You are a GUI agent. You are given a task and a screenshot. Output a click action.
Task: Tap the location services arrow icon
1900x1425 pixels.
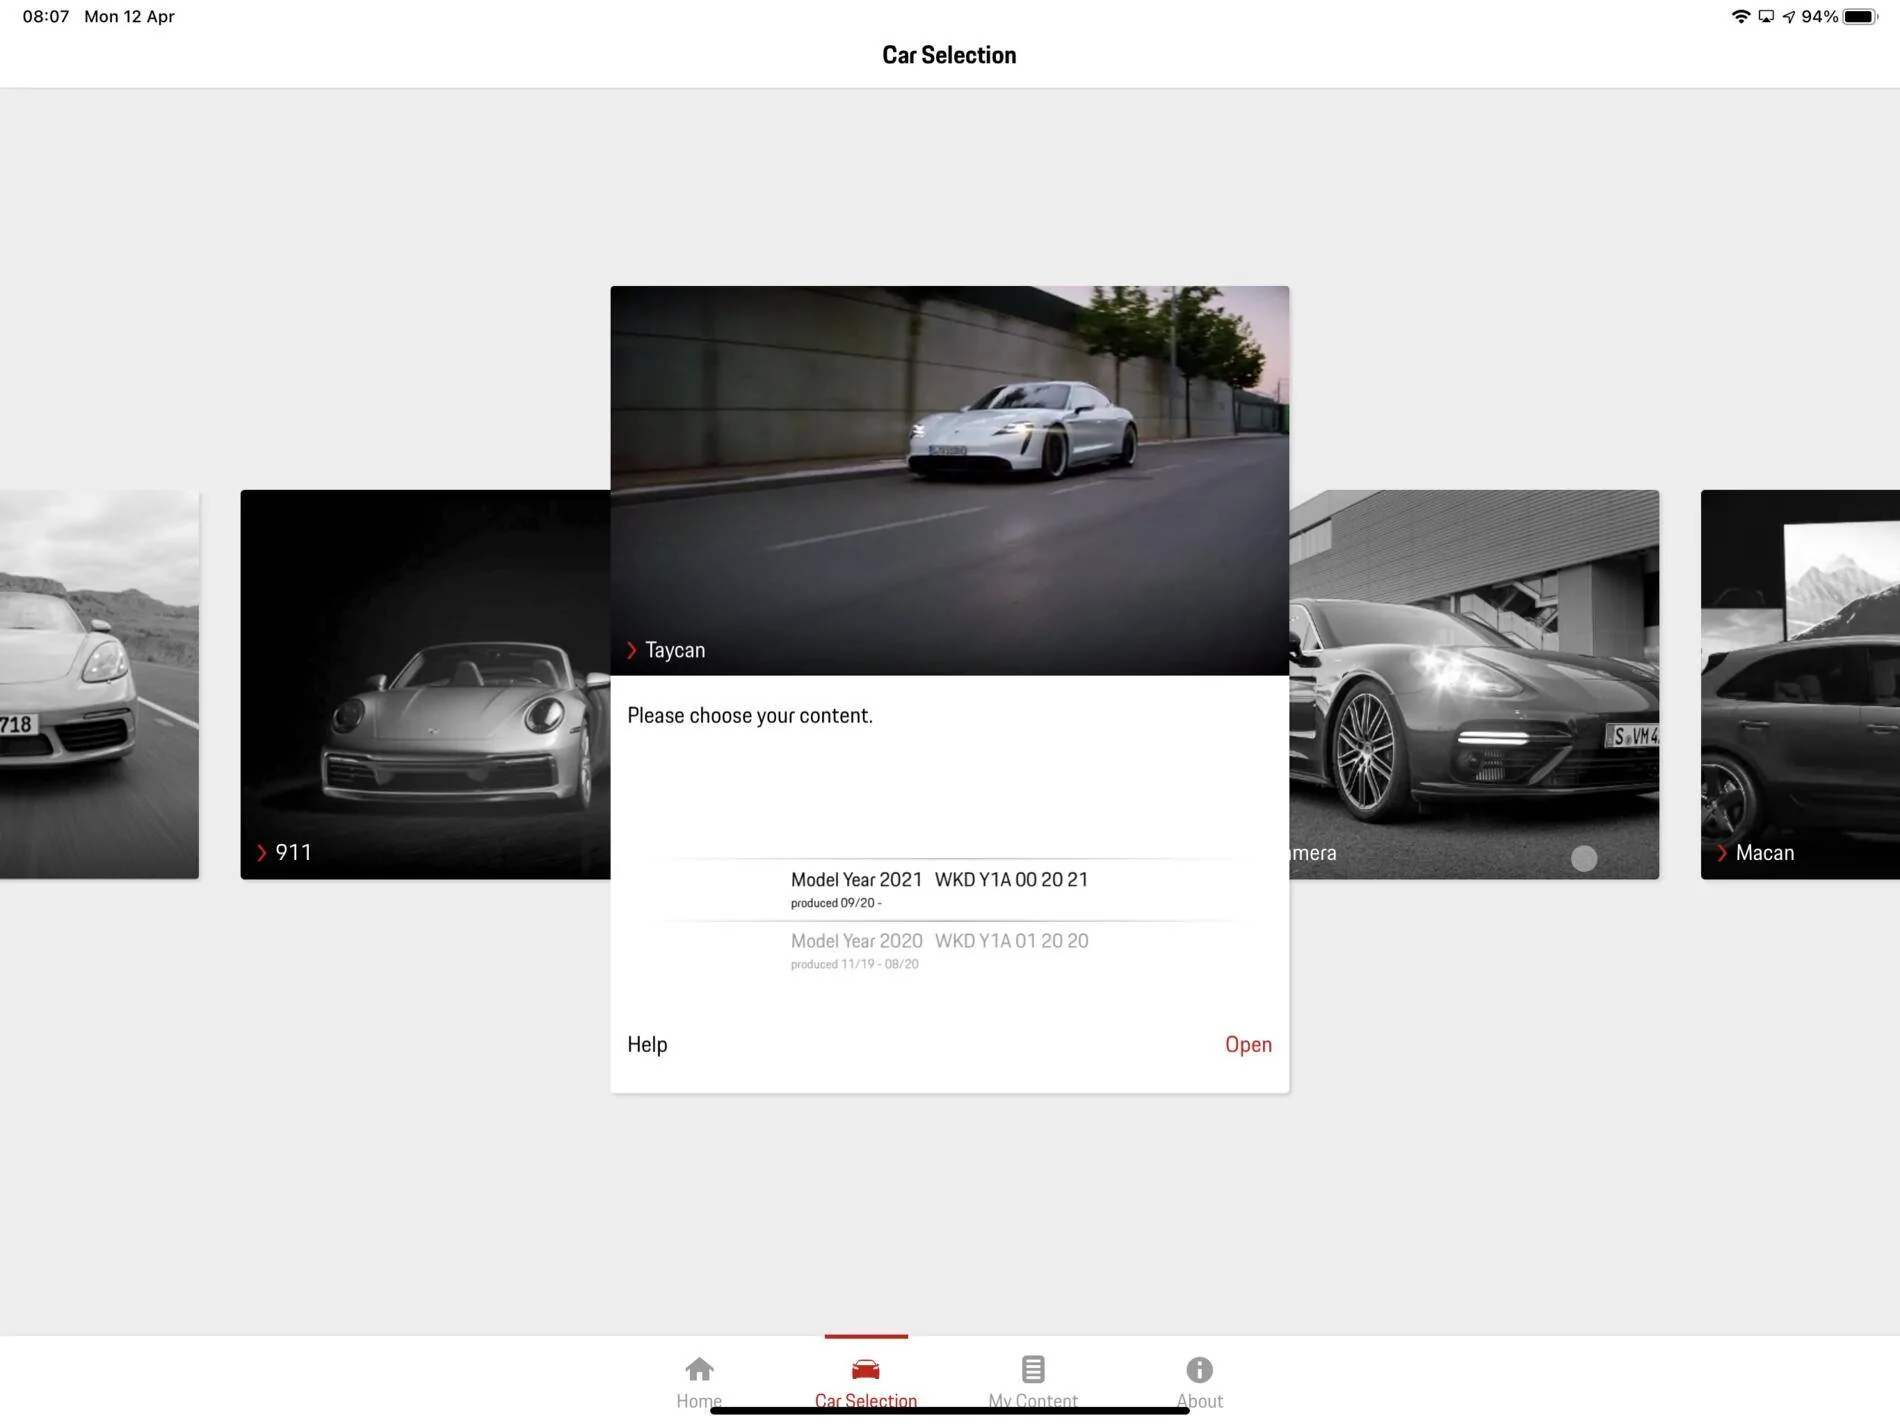tap(1788, 16)
